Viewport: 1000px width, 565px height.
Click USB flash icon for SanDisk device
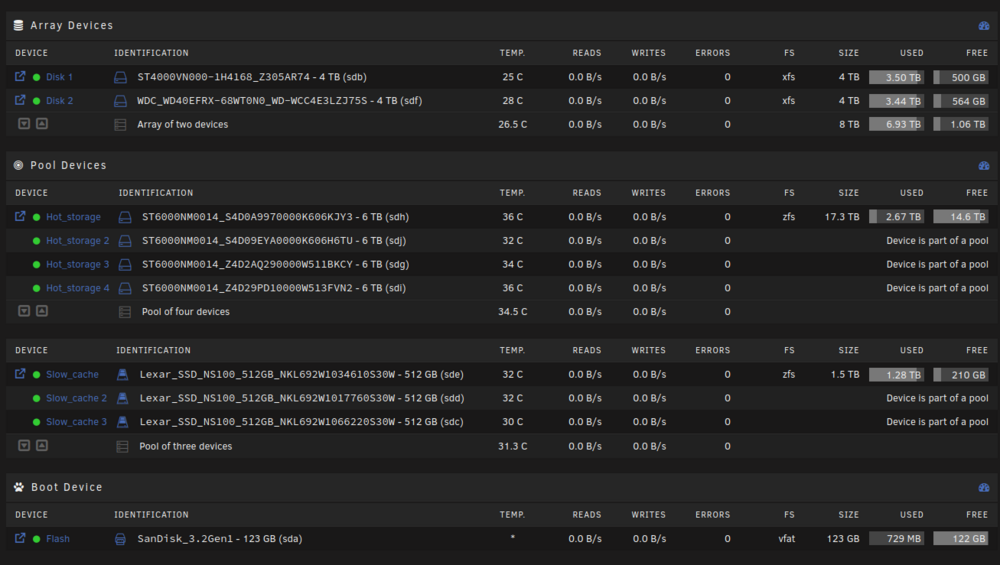point(120,539)
